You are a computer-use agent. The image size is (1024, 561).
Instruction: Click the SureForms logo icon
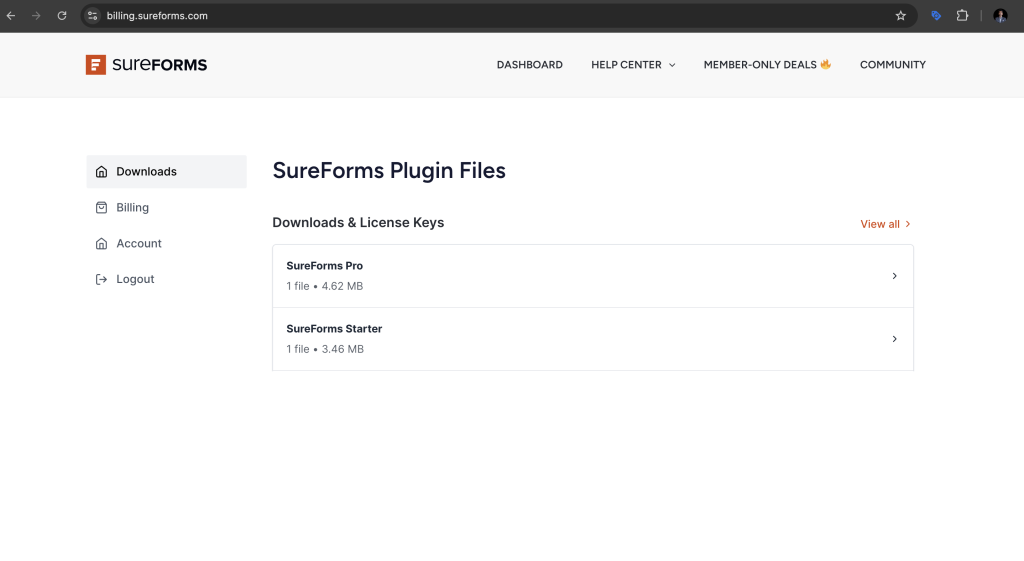(96, 65)
